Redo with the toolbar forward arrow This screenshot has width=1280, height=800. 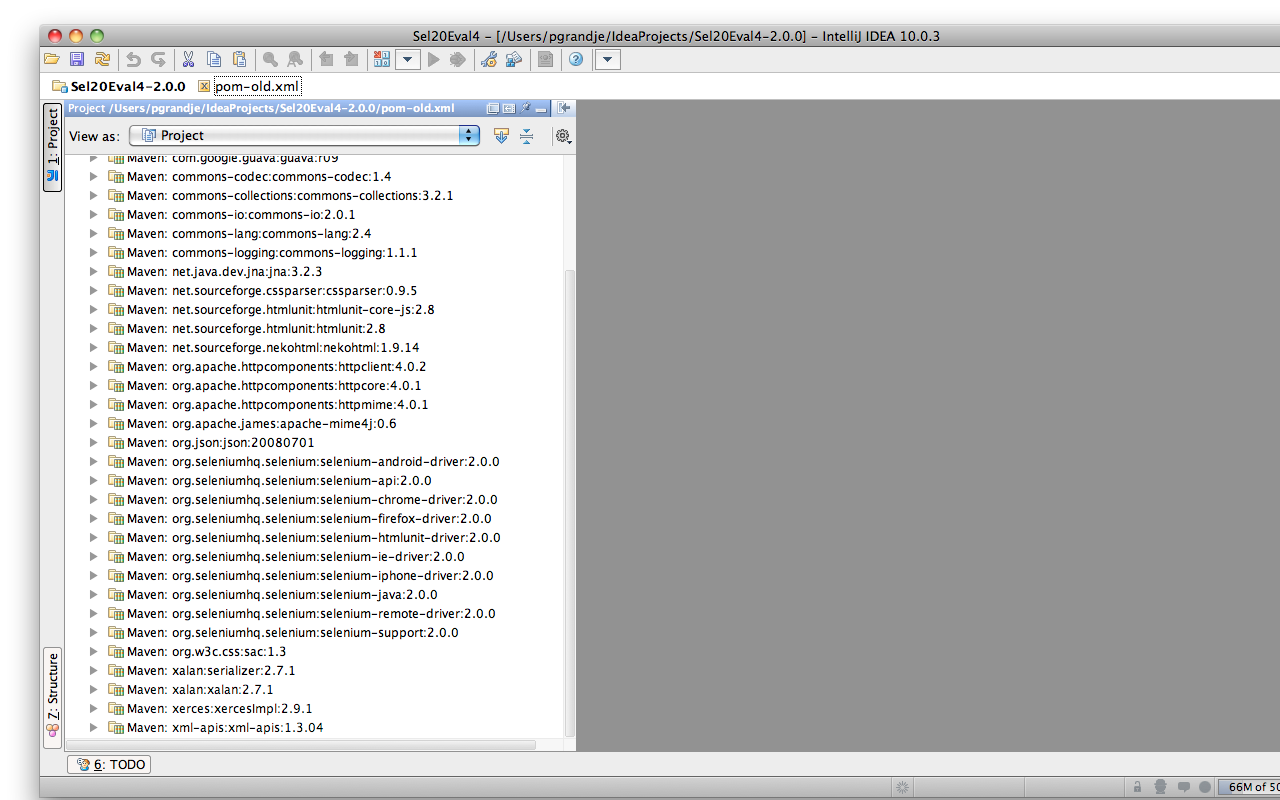[x=158, y=60]
